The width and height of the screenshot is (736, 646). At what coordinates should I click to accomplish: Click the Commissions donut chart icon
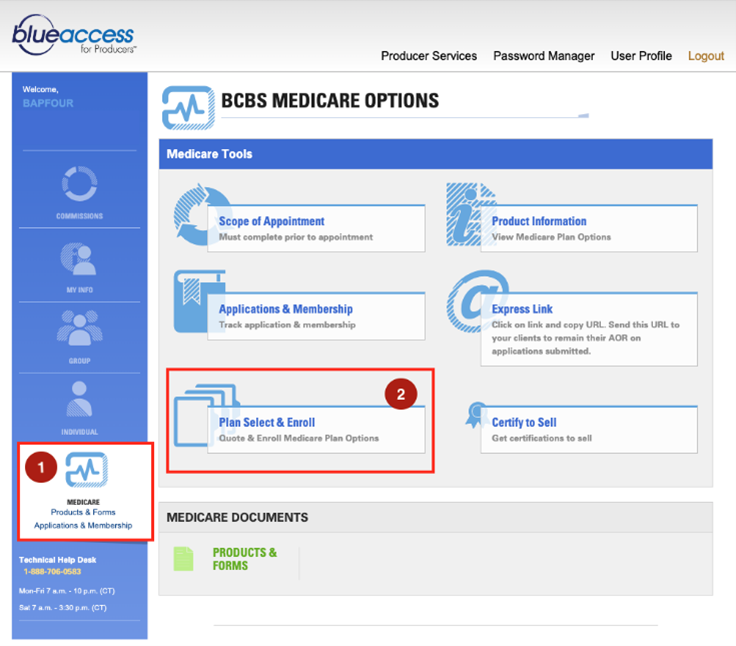79,184
